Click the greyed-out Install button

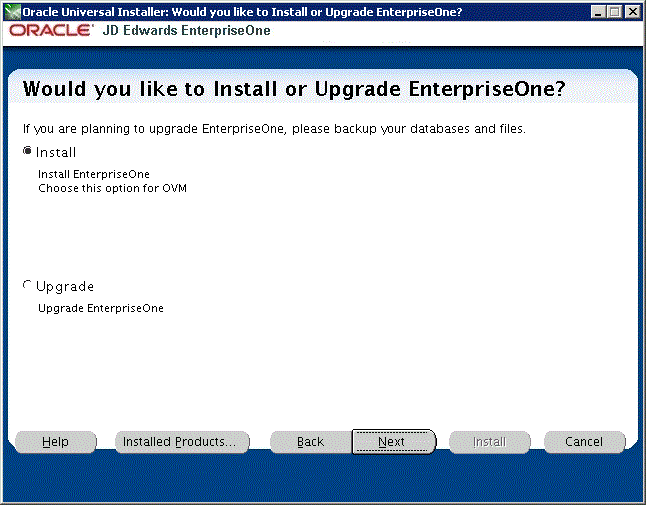tap(489, 442)
